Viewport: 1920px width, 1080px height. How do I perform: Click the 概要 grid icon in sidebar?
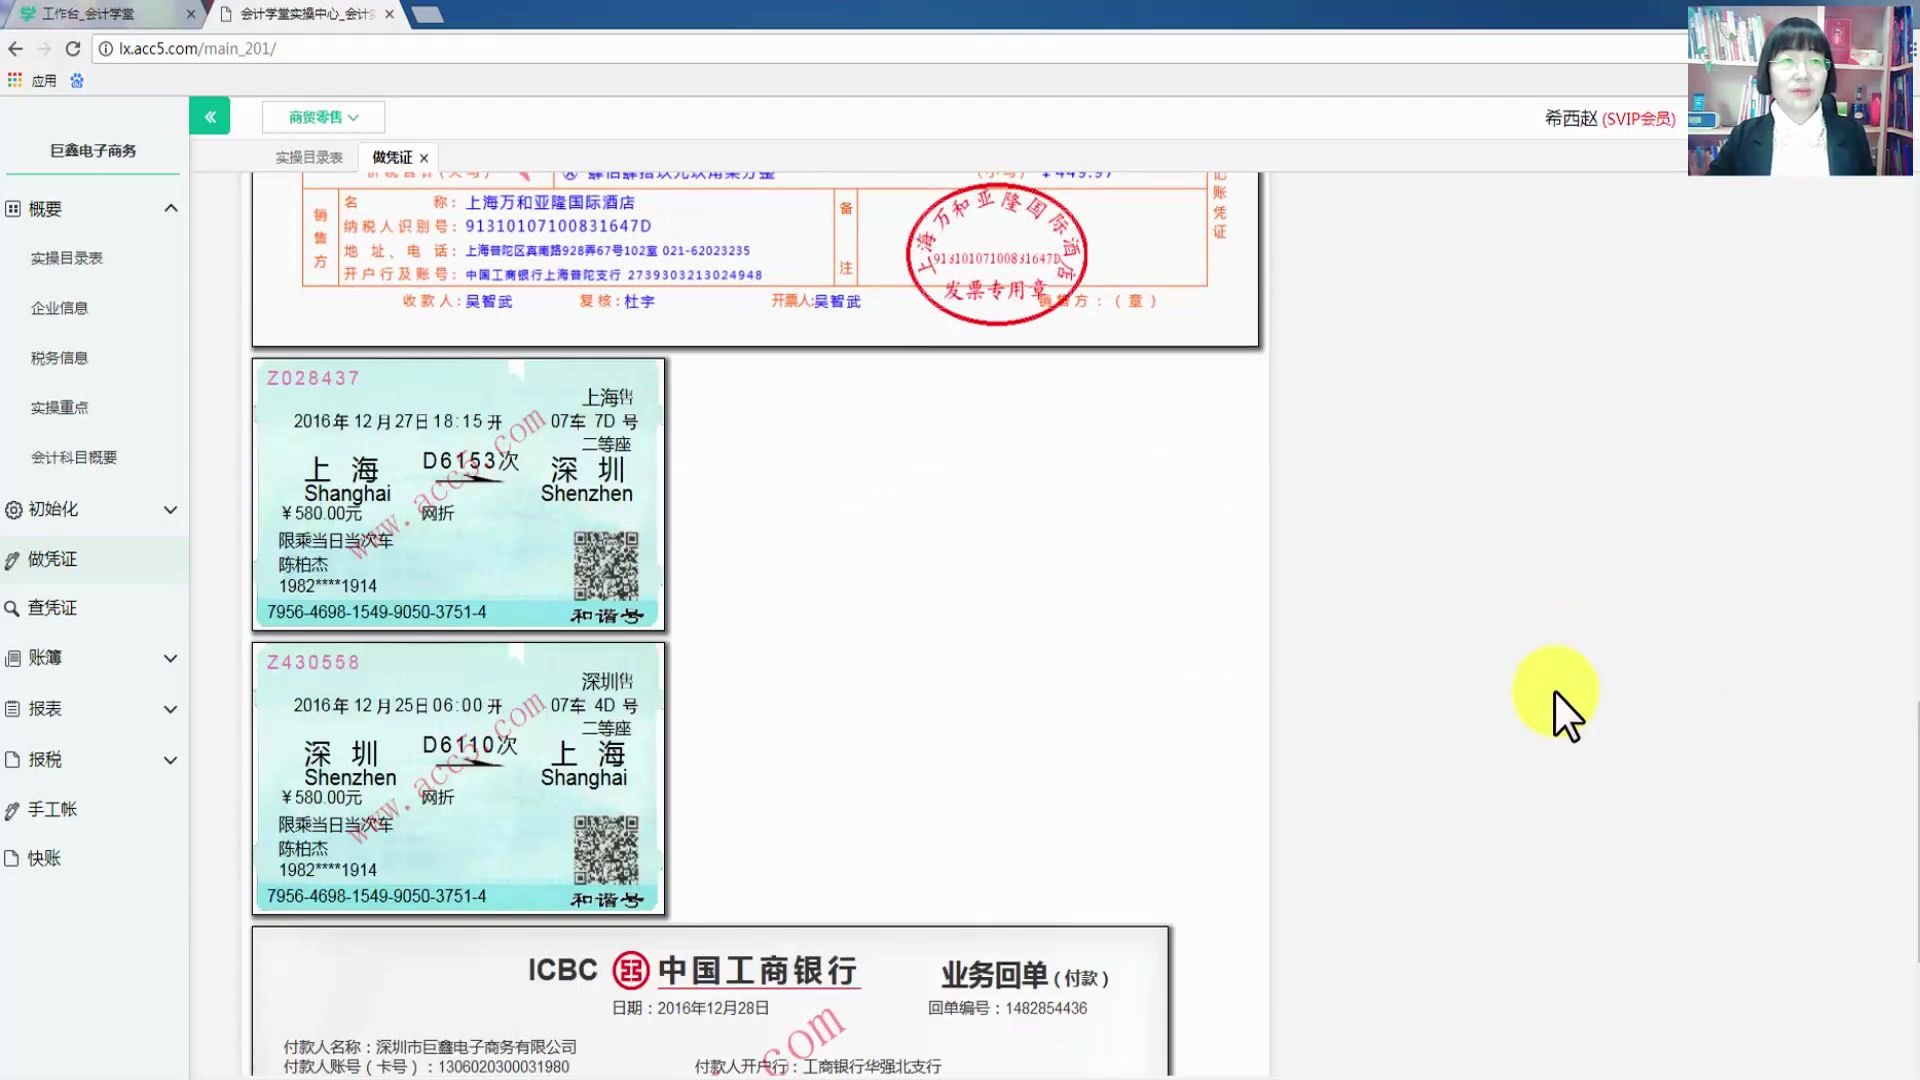point(14,208)
